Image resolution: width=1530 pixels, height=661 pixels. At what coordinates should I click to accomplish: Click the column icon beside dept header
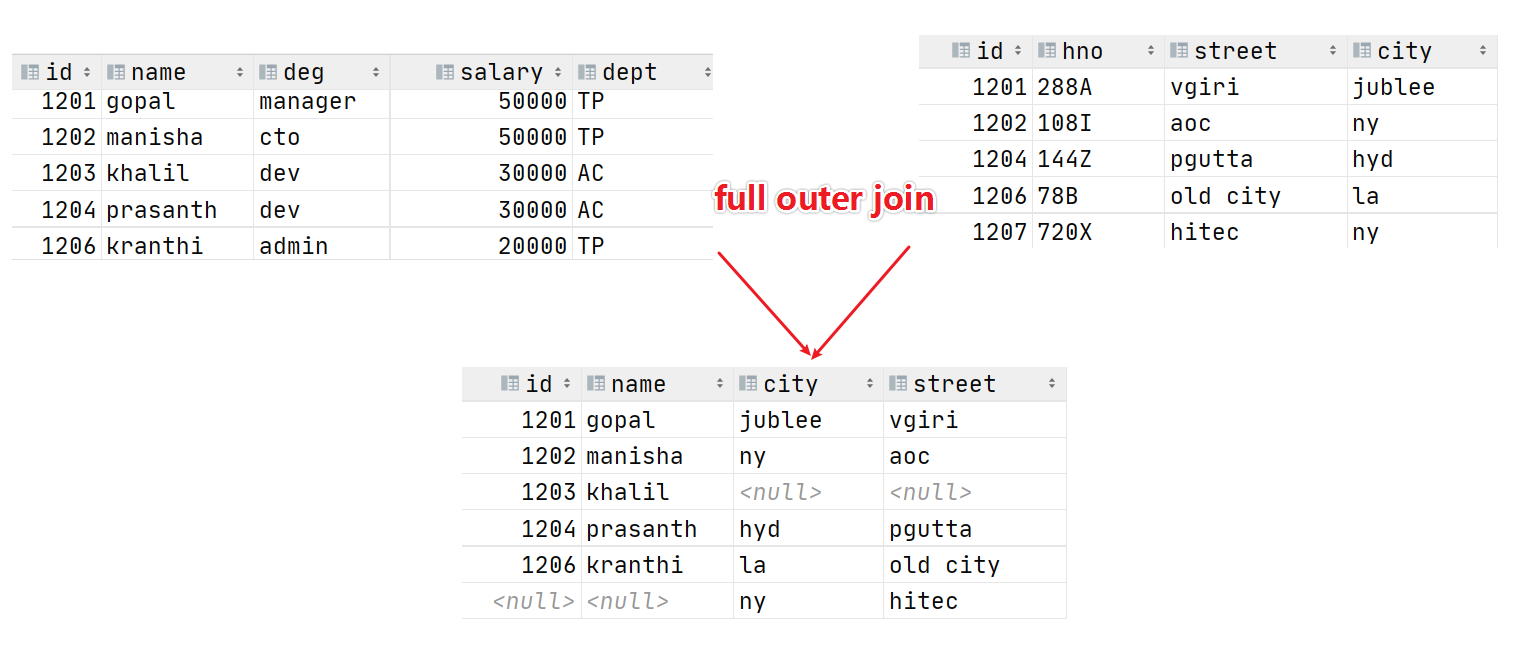[x=587, y=72]
